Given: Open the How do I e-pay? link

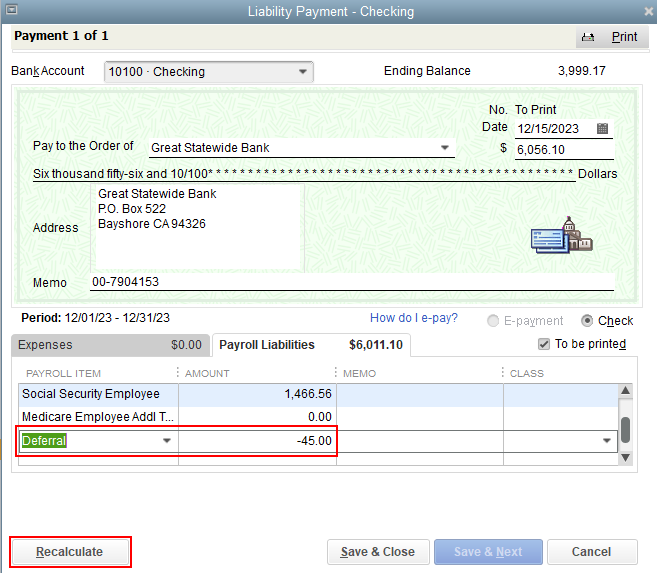Looking at the screenshot, I should point(414,318).
